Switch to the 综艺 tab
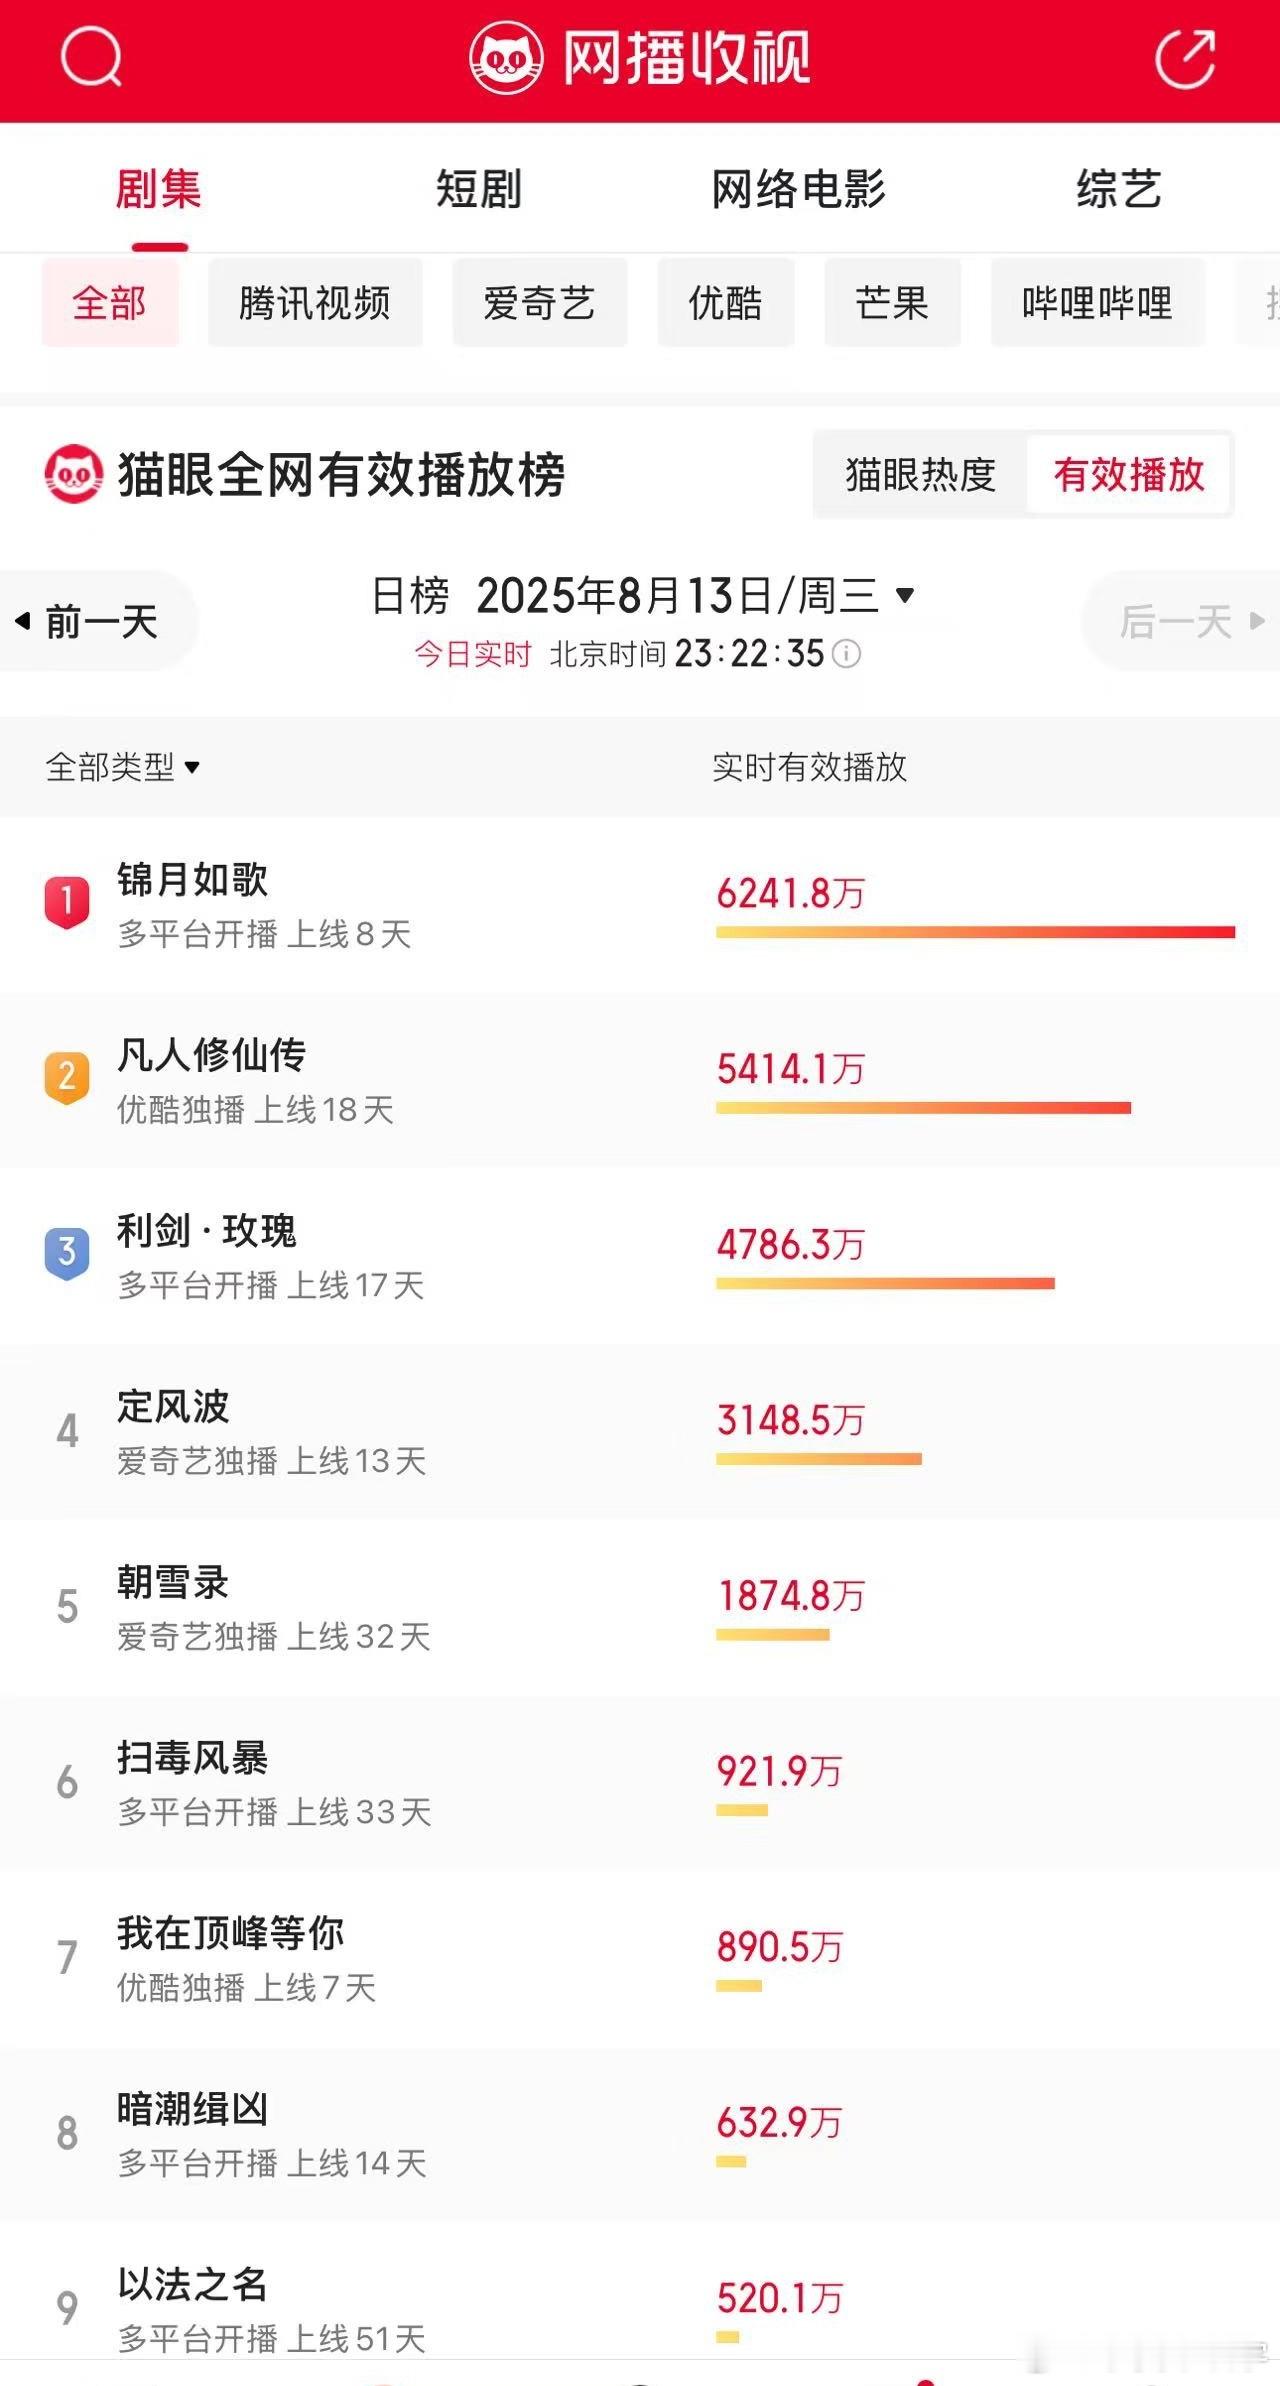This screenshot has width=1280, height=2386. click(x=1119, y=188)
